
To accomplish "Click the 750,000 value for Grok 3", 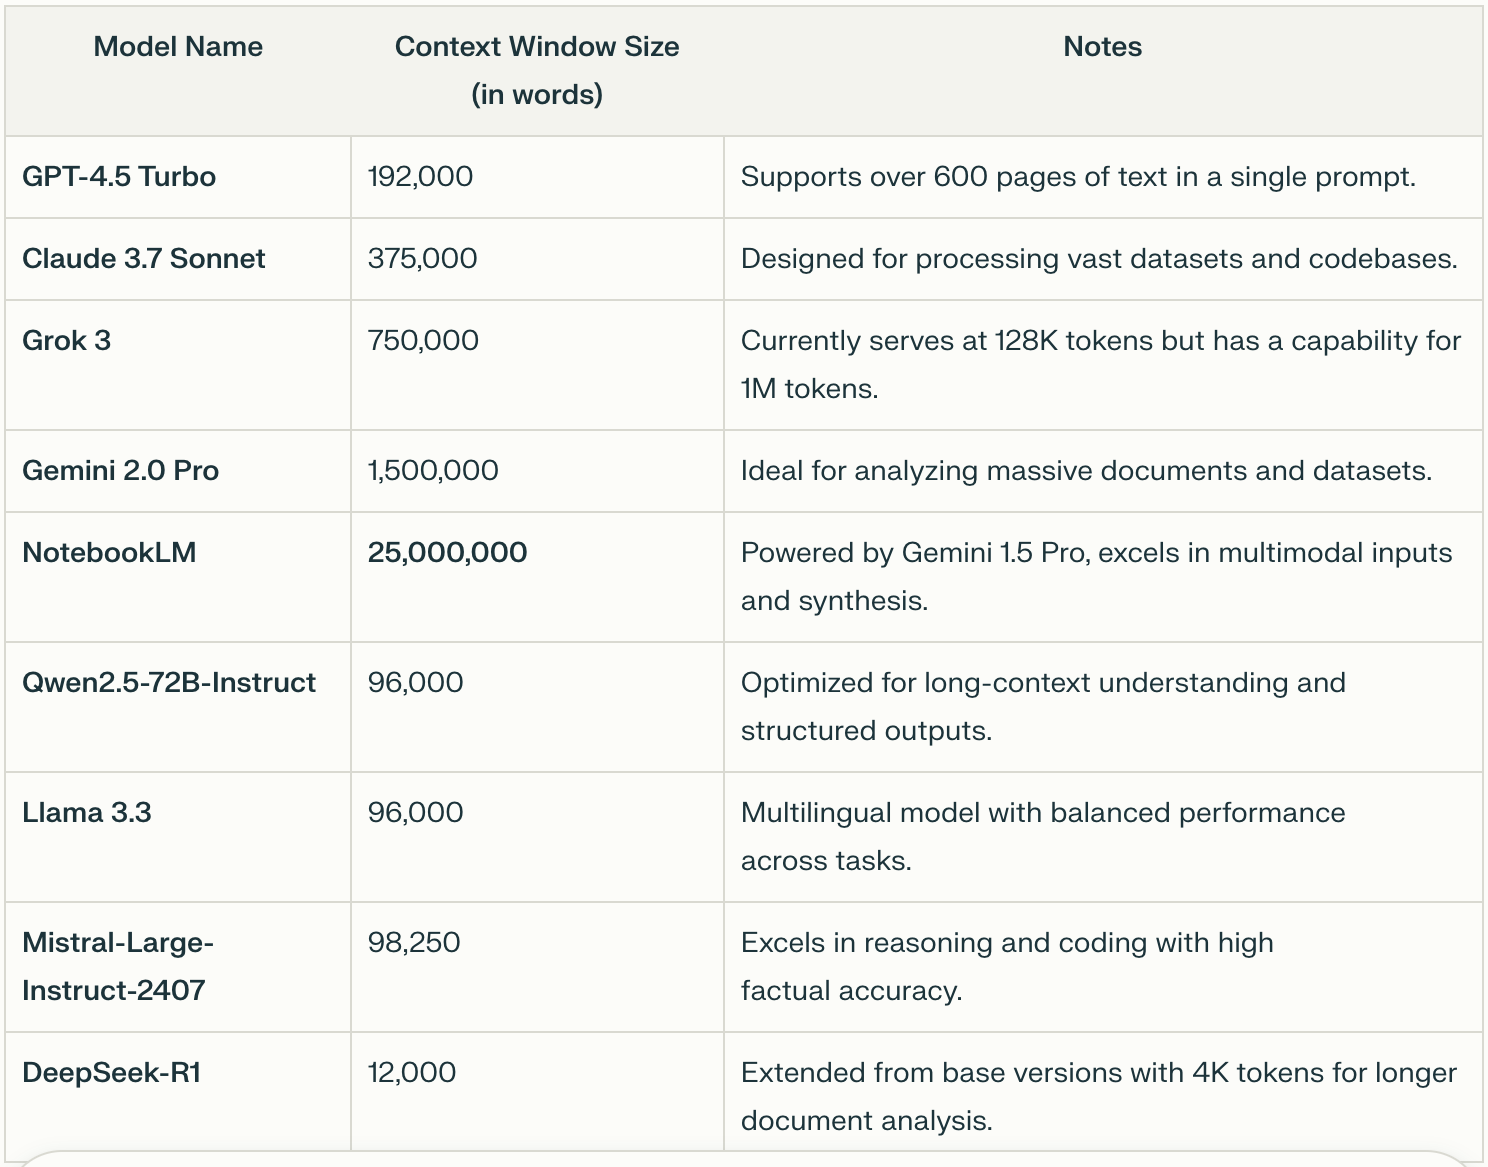I will click(x=422, y=340).
